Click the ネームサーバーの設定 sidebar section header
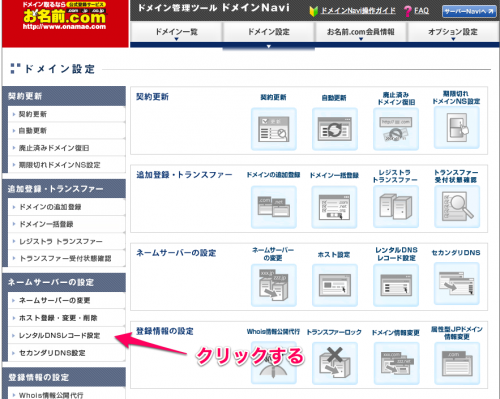Screen dimensions: 500x399 pos(64,282)
